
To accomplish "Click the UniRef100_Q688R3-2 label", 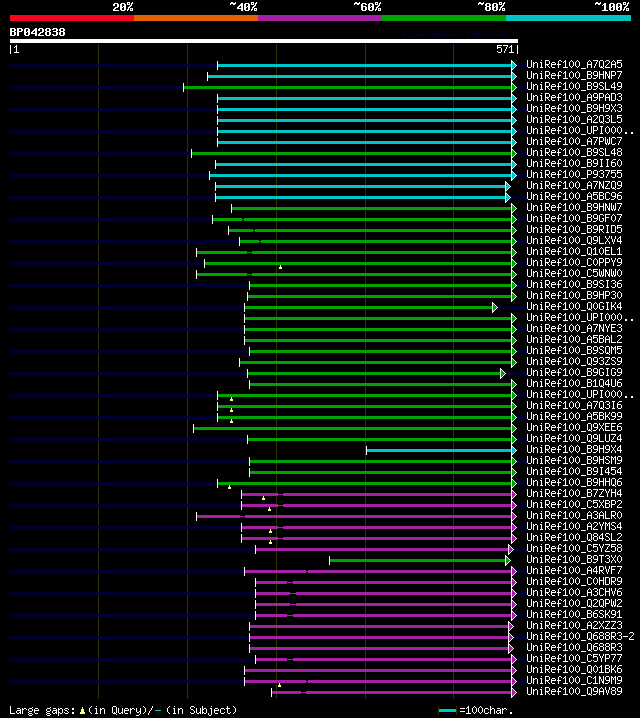I will pos(580,636).
